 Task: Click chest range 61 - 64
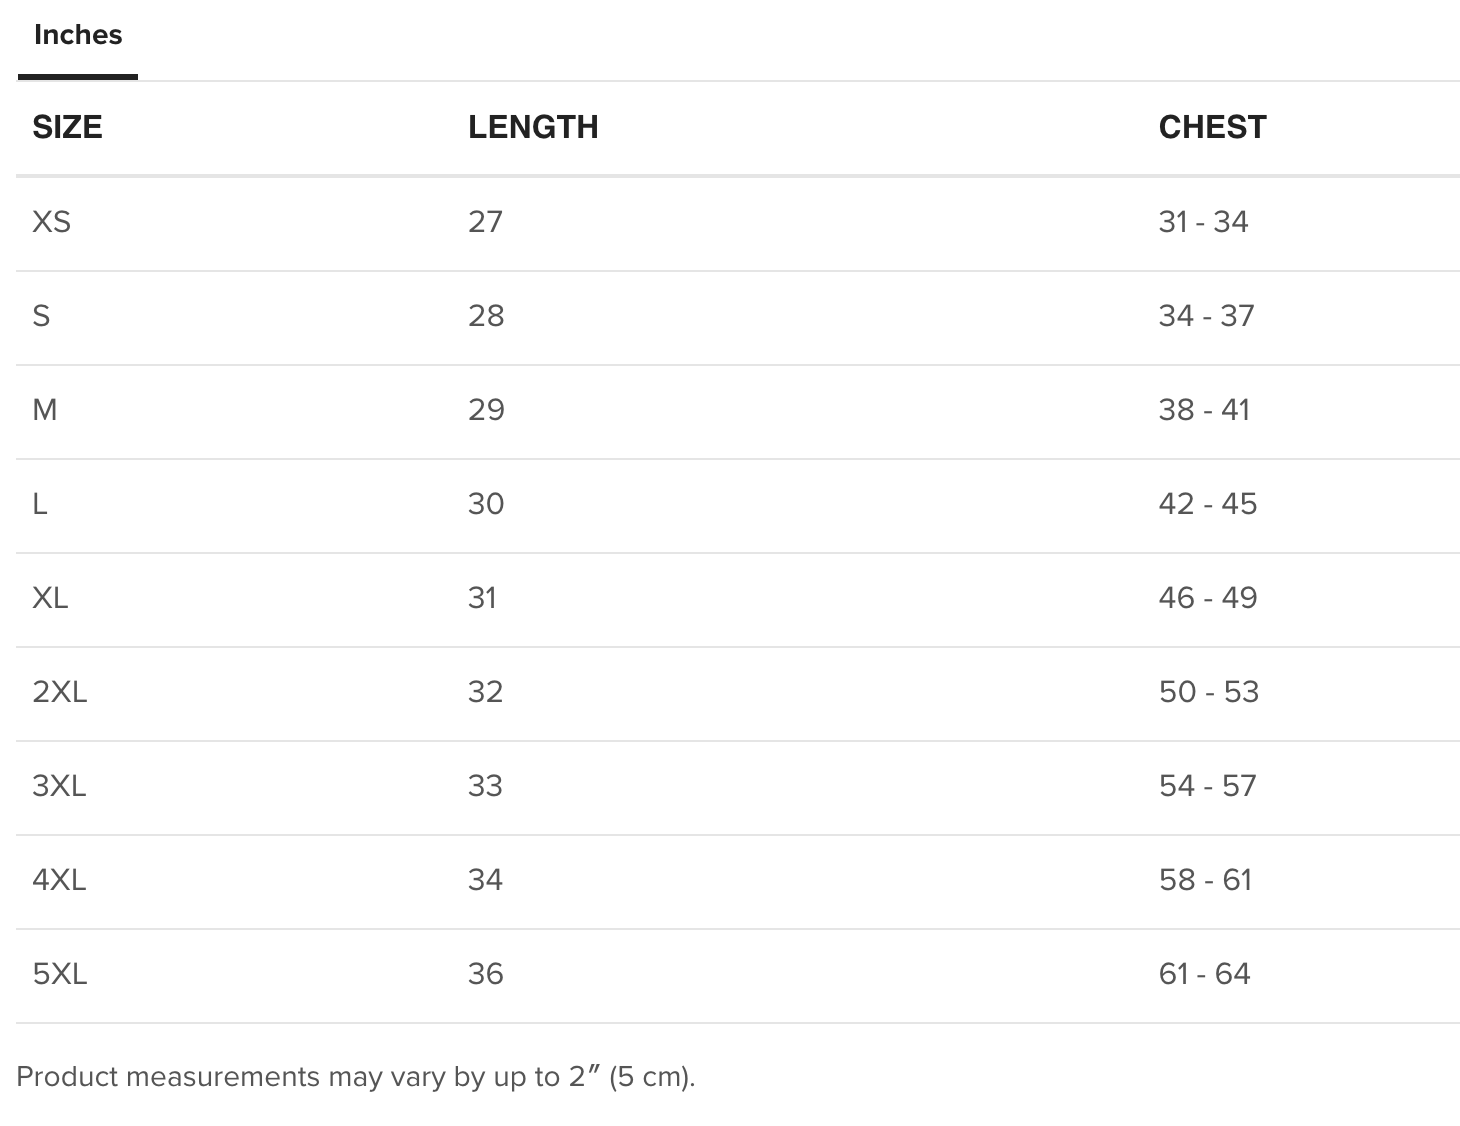tap(1204, 973)
